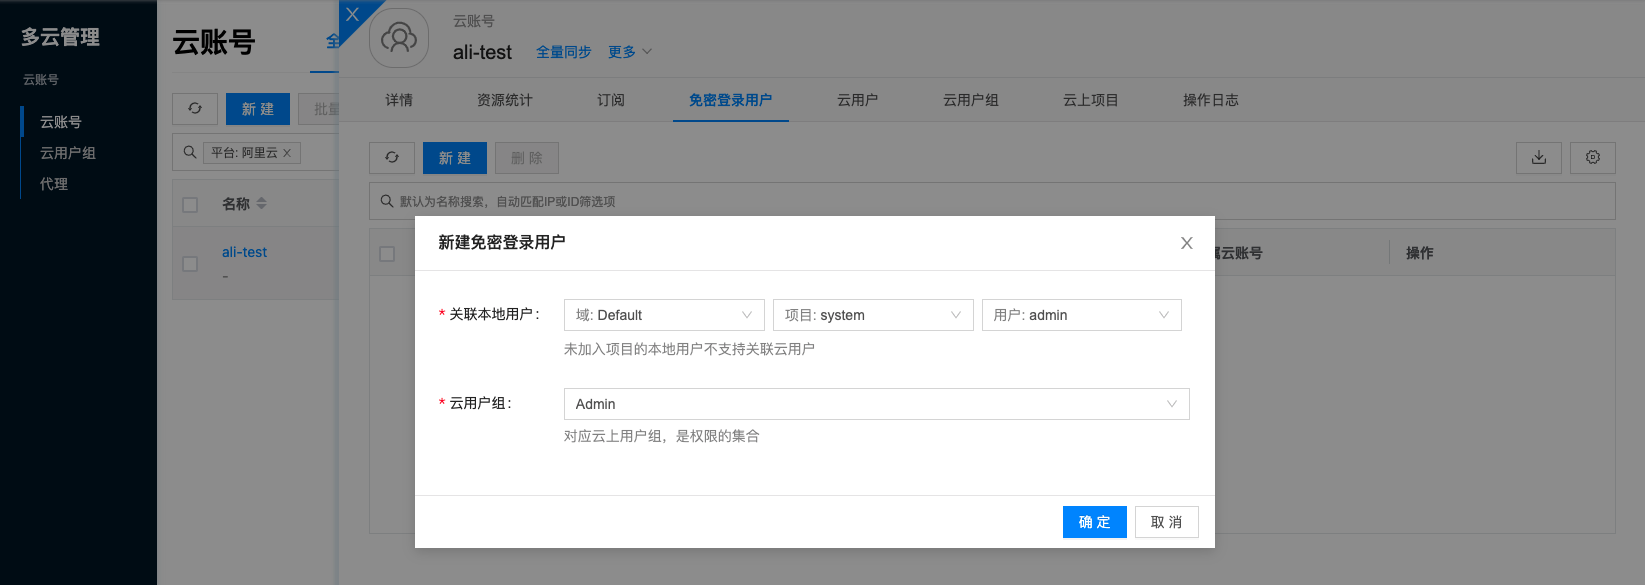The height and width of the screenshot is (585, 1645).
Task: Confirm the dialog with 确定 button
Action: [1094, 522]
